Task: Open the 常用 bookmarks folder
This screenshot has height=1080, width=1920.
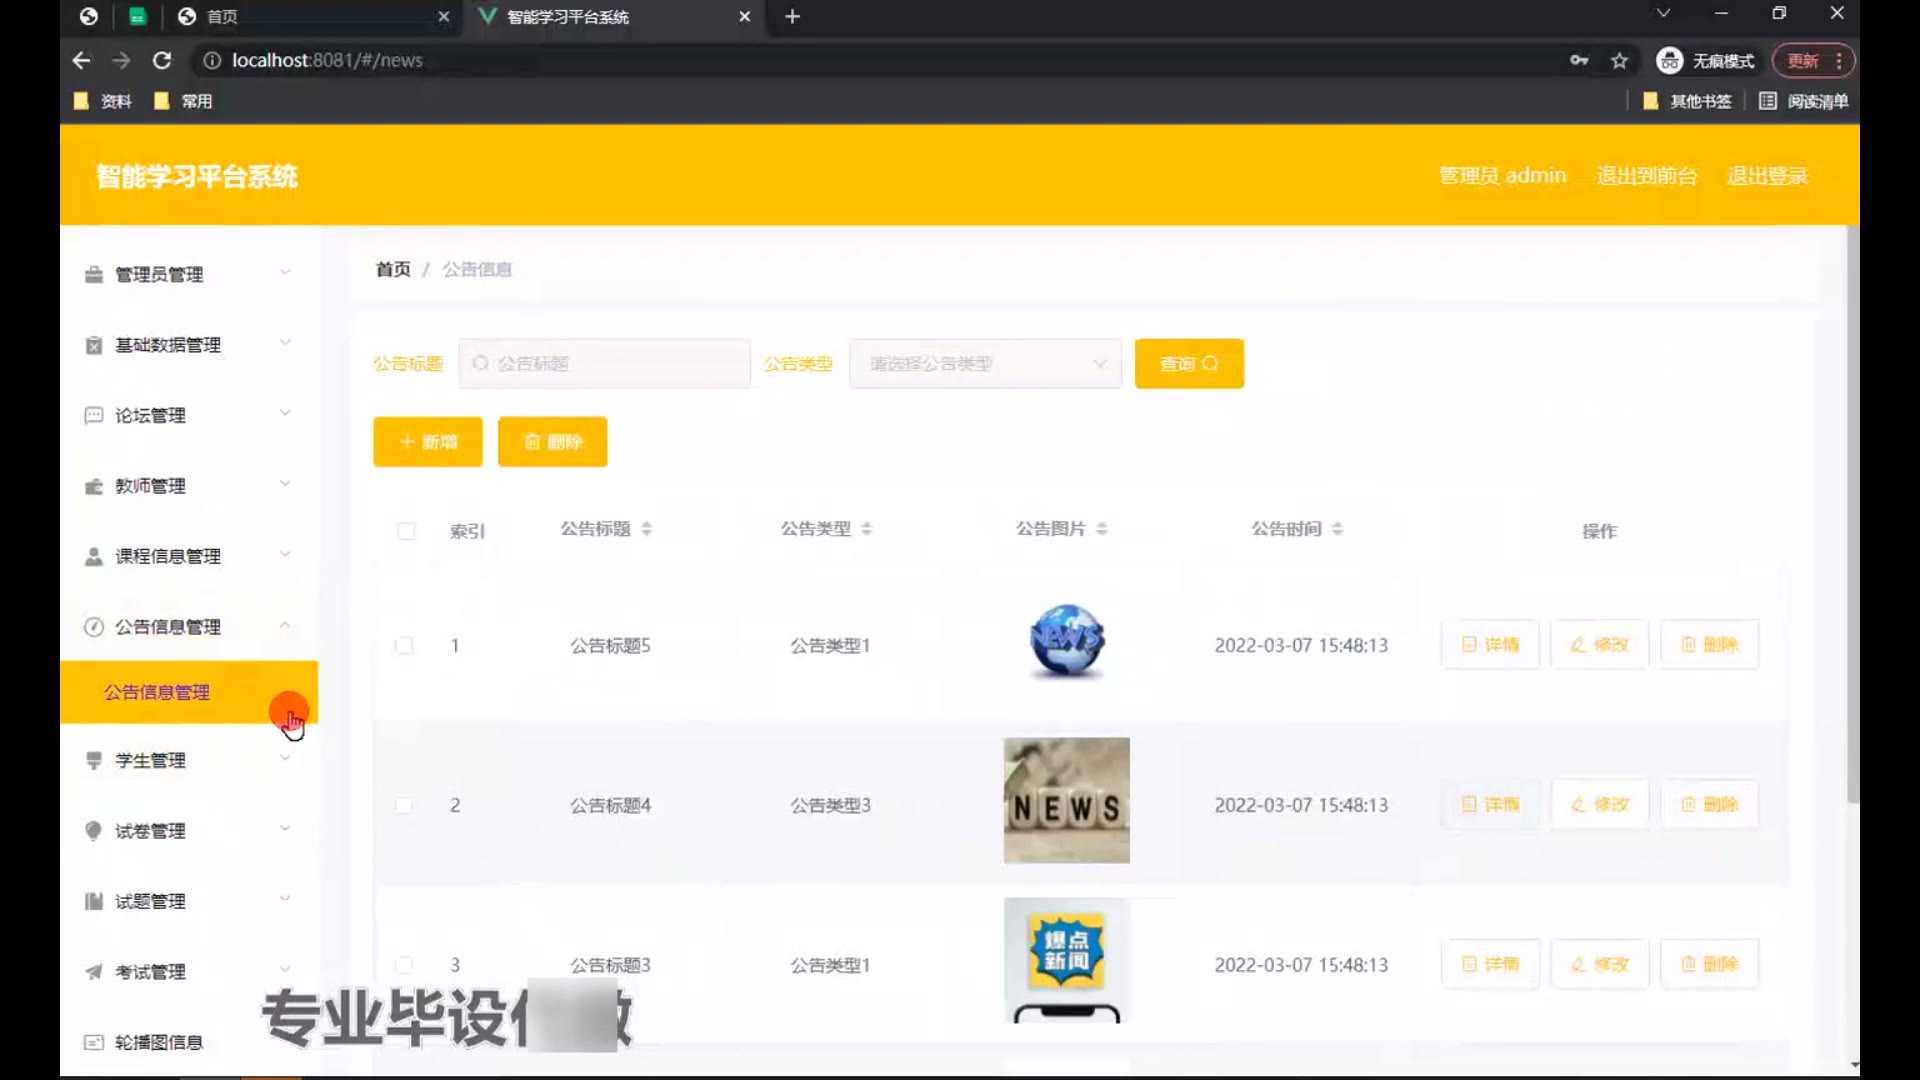Action: tap(183, 101)
